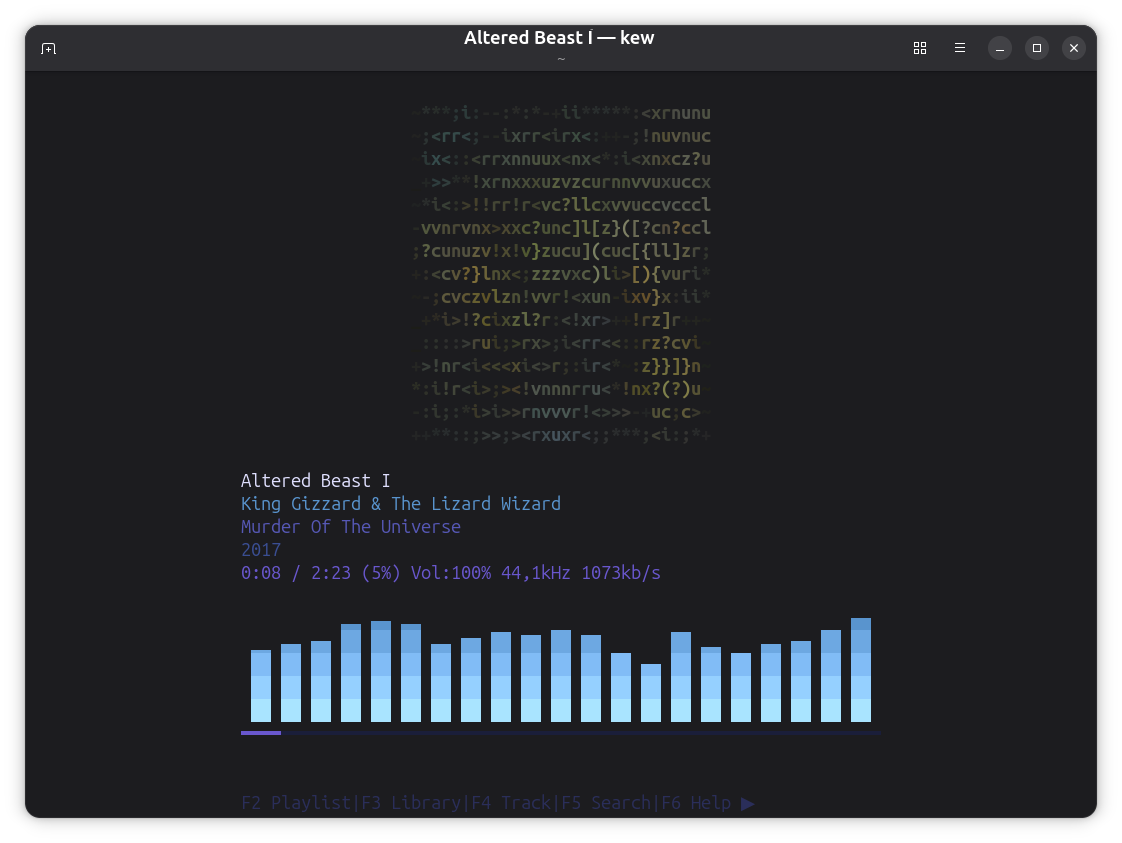The width and height of the screenshot is (1122, 843).
Task: Click the ASCII album cover art
Action: 561,273
